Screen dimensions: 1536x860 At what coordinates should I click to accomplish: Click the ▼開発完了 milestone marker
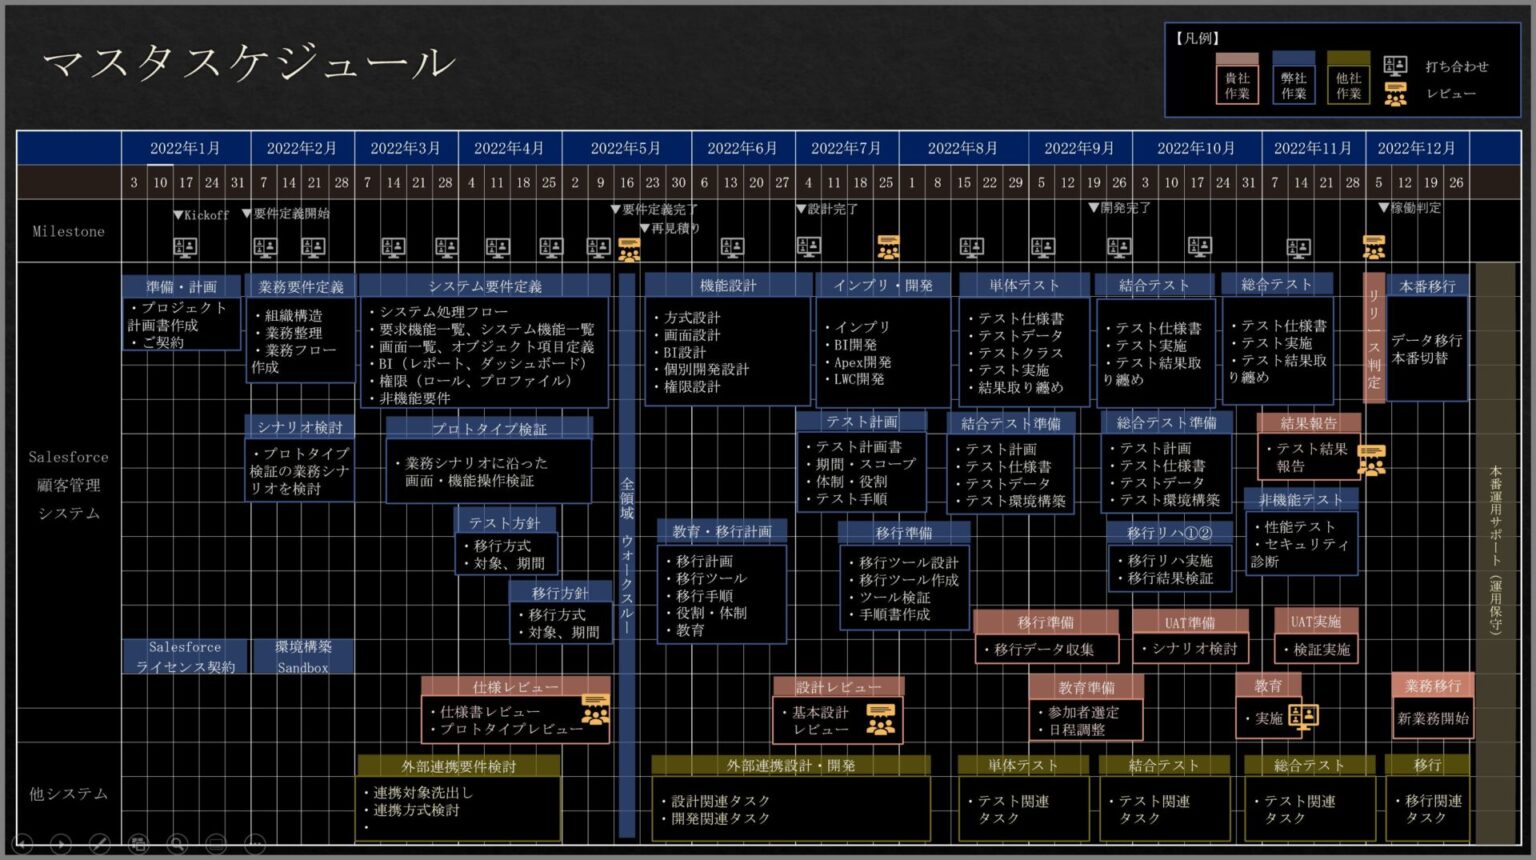(x=1092, y=210)
